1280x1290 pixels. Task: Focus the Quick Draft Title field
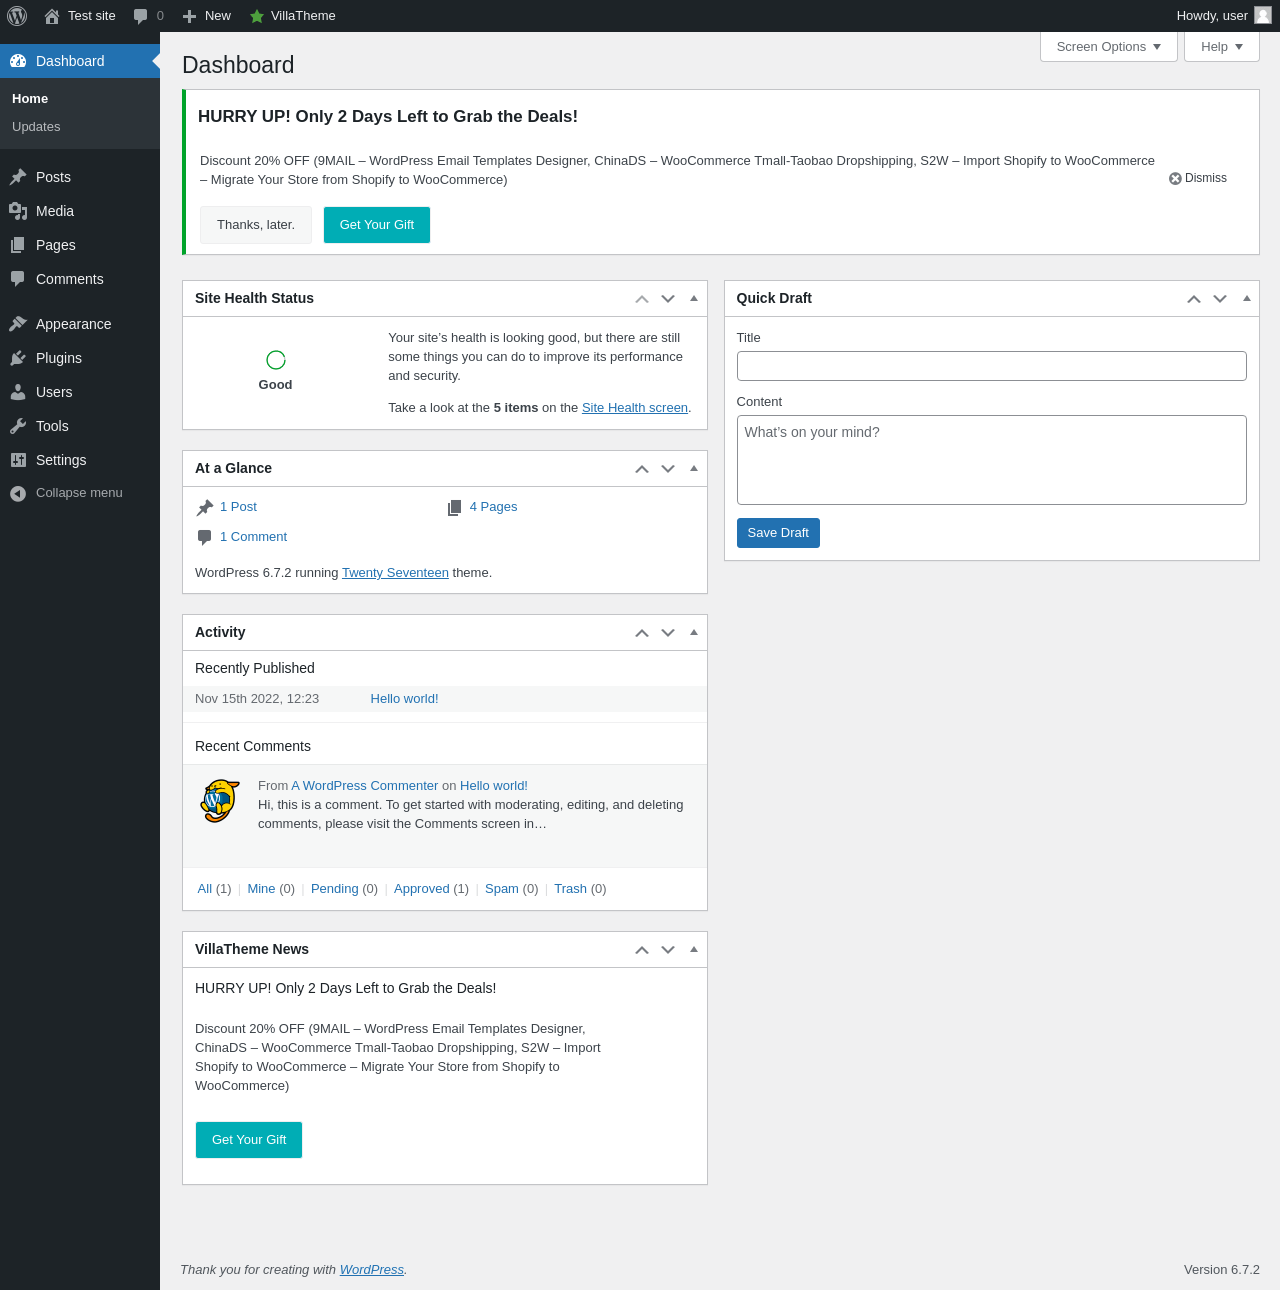(992, 366)
